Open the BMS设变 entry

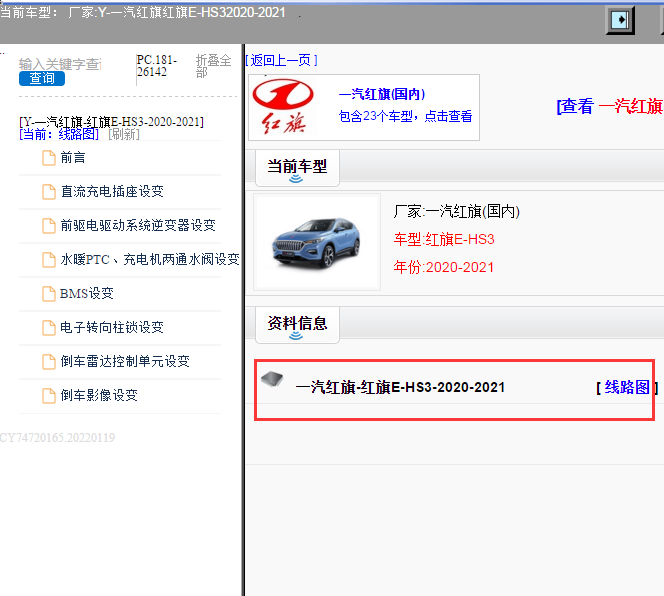(87, 293)
